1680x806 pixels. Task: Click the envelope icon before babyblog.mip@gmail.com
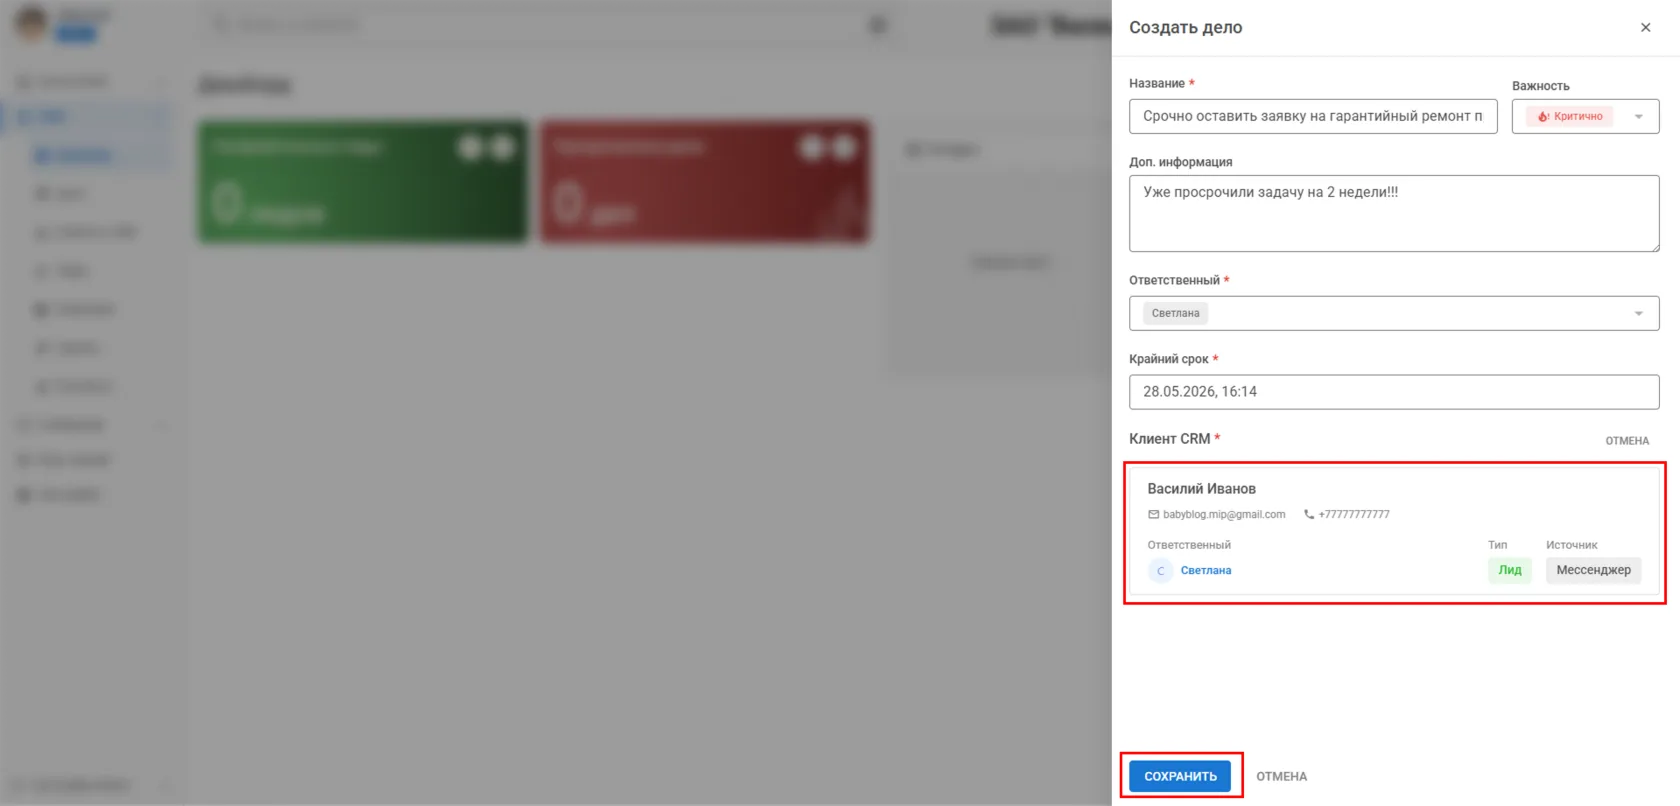point(1153,515)
